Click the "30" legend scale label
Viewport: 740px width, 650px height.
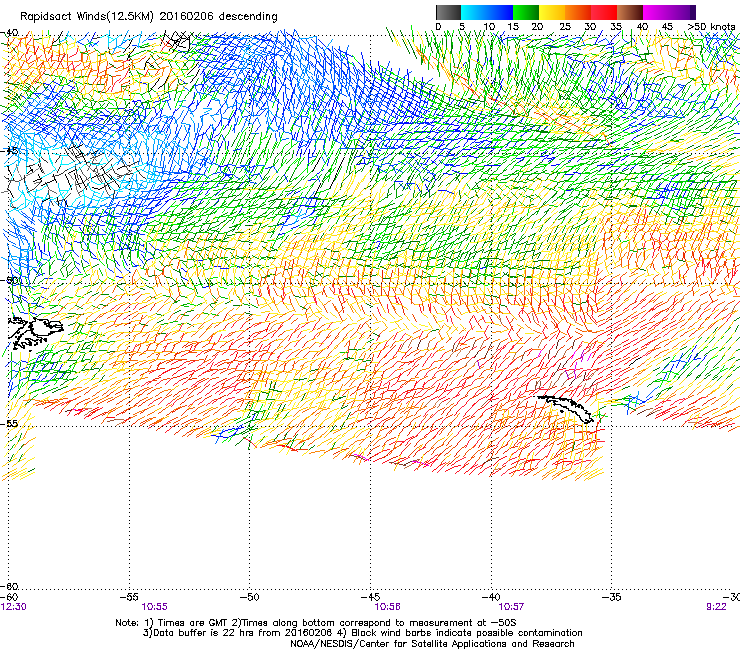590,26
